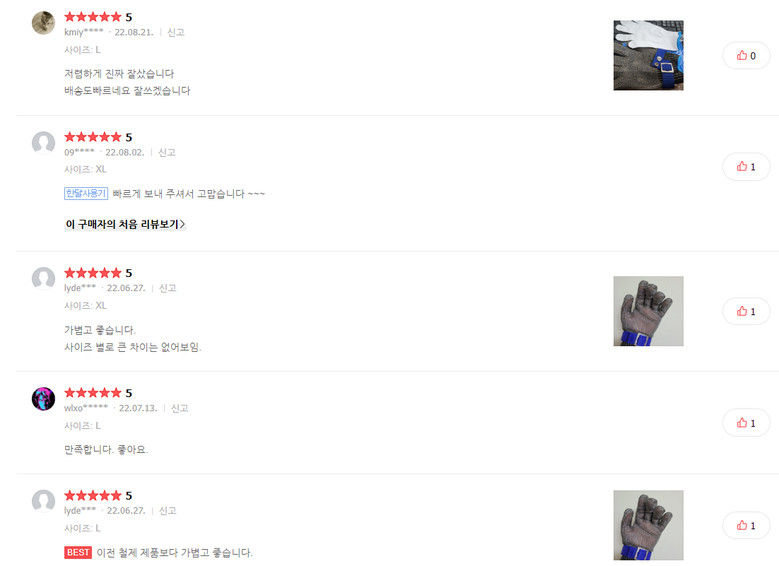Viewport: 779px width, 566px height.
Task: Click default avatar of 09**** reviewer
Action: [x=43, y=143]
